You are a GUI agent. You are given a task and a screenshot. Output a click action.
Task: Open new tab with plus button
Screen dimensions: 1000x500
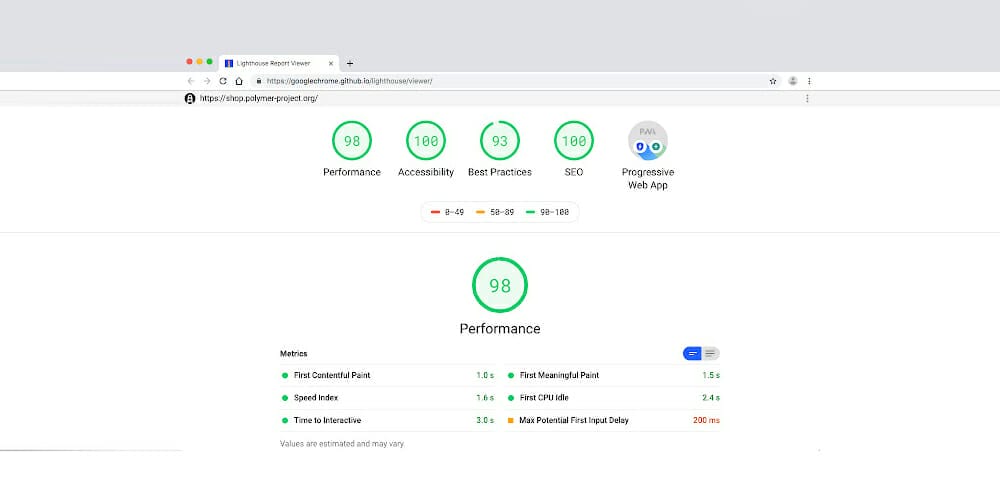pos(349,63)
